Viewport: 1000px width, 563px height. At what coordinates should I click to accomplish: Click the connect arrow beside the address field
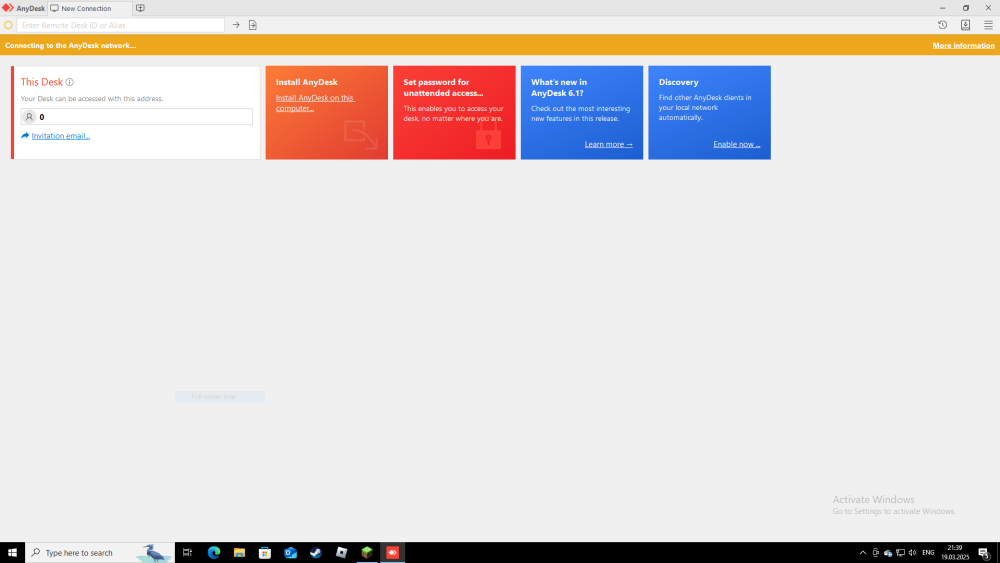coord(236,25)
